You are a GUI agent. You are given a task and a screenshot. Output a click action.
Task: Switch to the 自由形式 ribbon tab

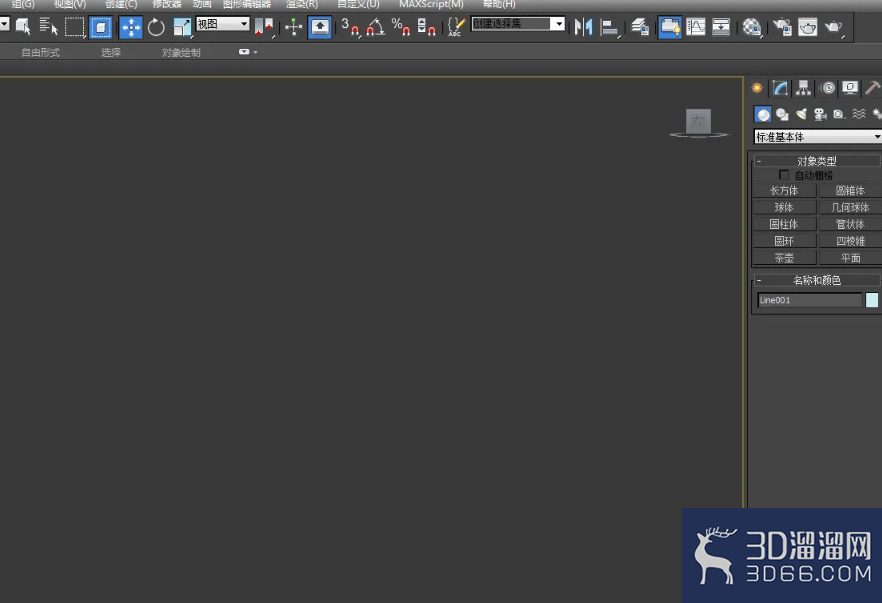(x=40, y=52)
